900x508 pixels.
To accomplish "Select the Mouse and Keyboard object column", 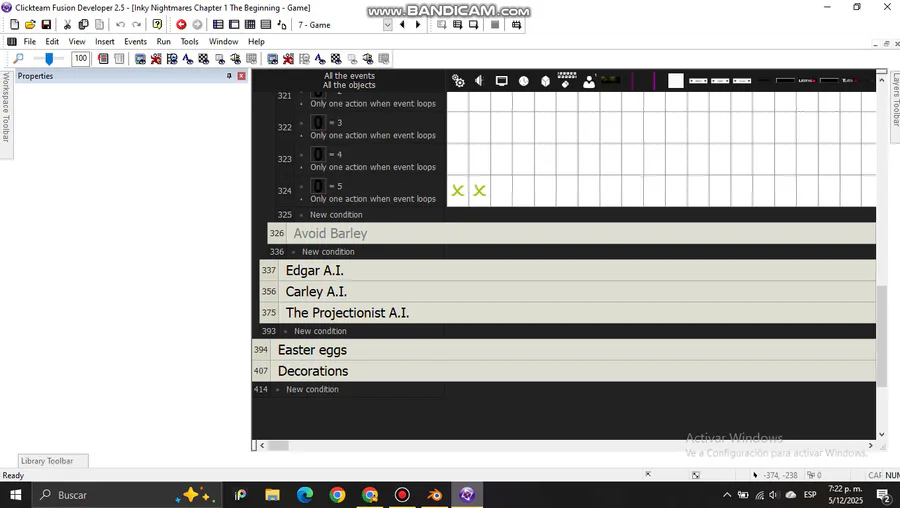I will 567,81.
